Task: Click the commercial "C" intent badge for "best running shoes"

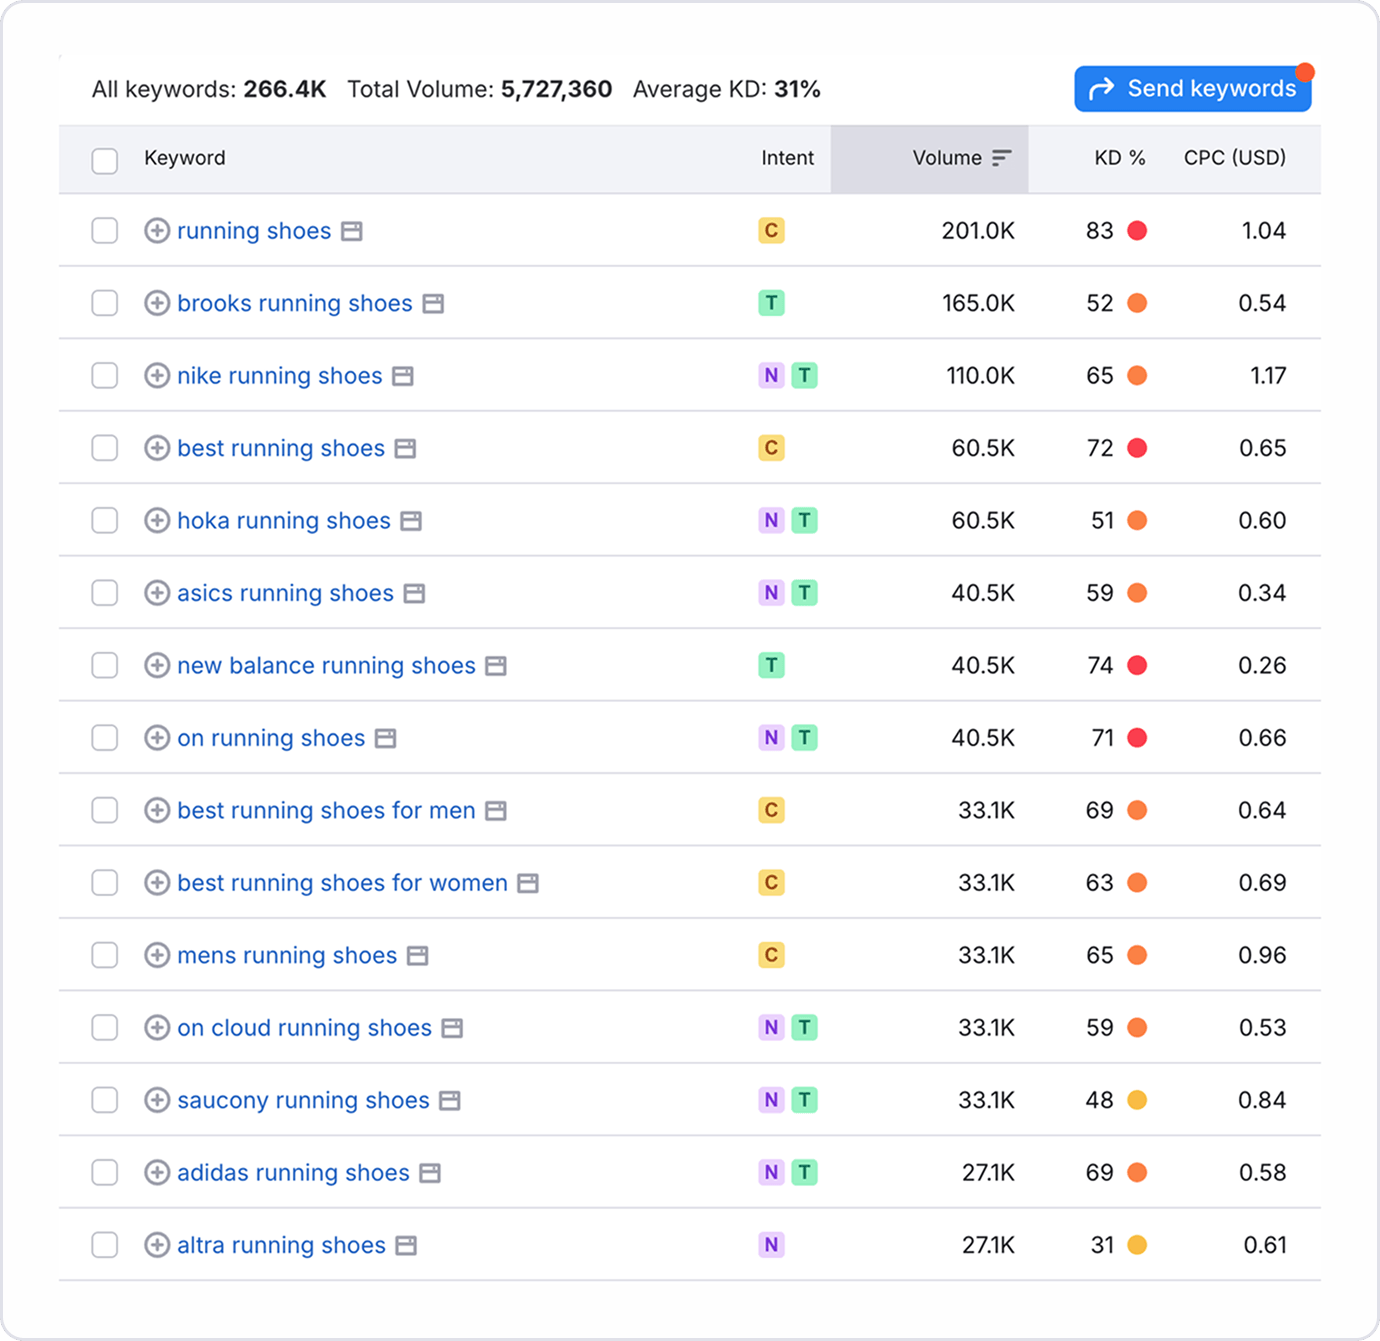Action: [x=770, y=448]
